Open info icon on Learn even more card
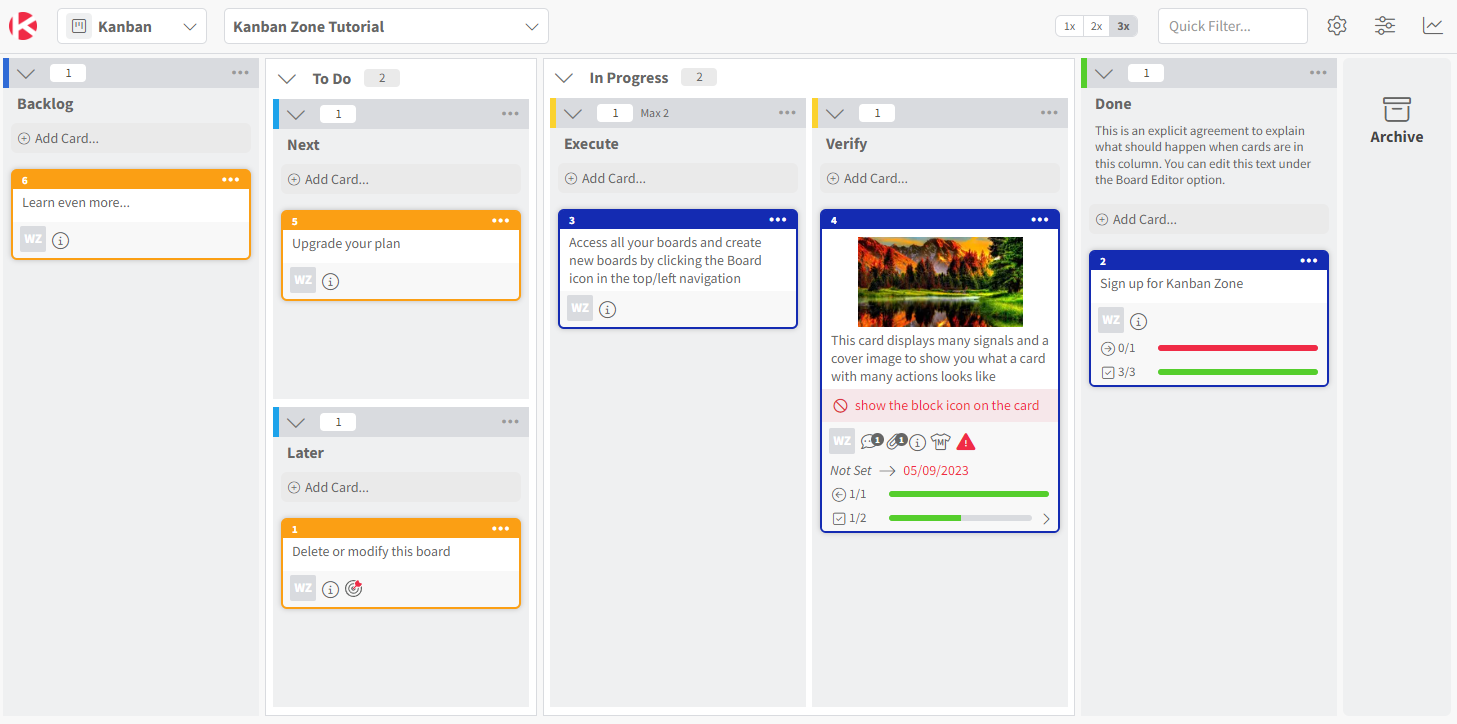 [60, 240]
